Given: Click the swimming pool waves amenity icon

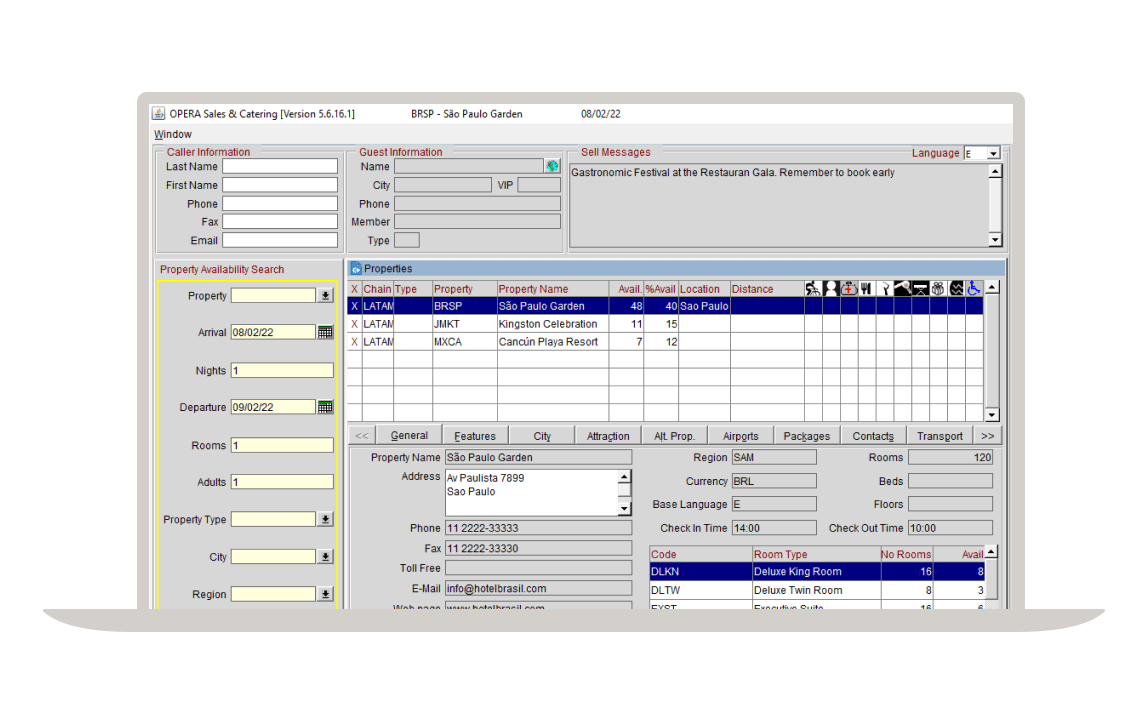Looking at the screenshot, I should point(956,288).
